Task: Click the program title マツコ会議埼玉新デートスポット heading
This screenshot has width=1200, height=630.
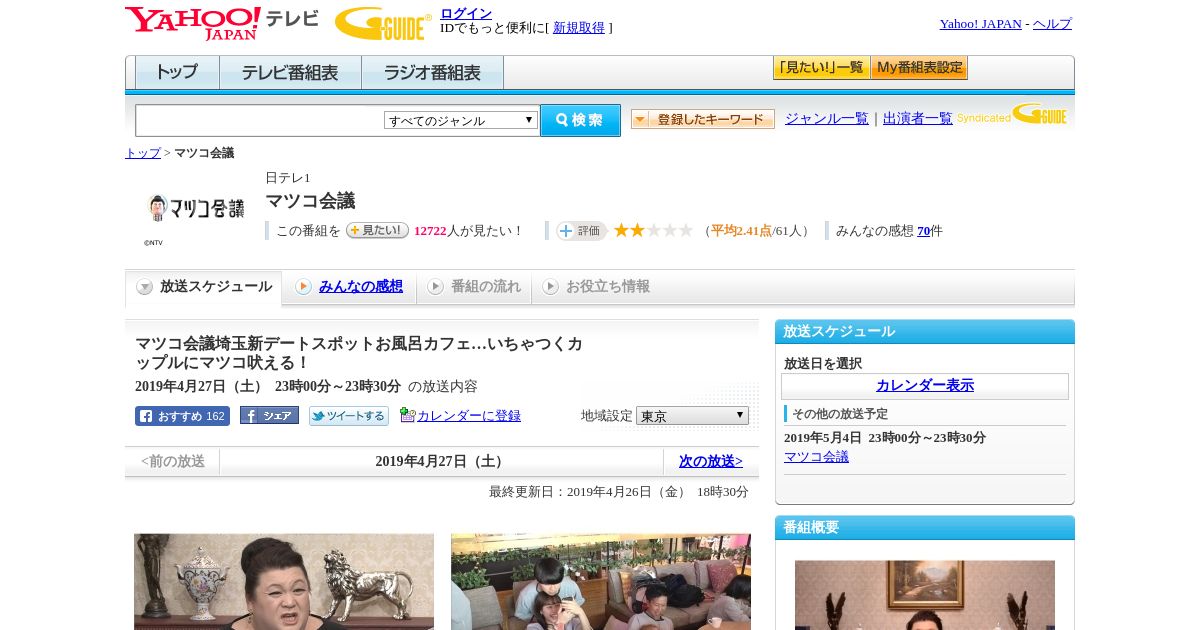Action: [359, 353]
